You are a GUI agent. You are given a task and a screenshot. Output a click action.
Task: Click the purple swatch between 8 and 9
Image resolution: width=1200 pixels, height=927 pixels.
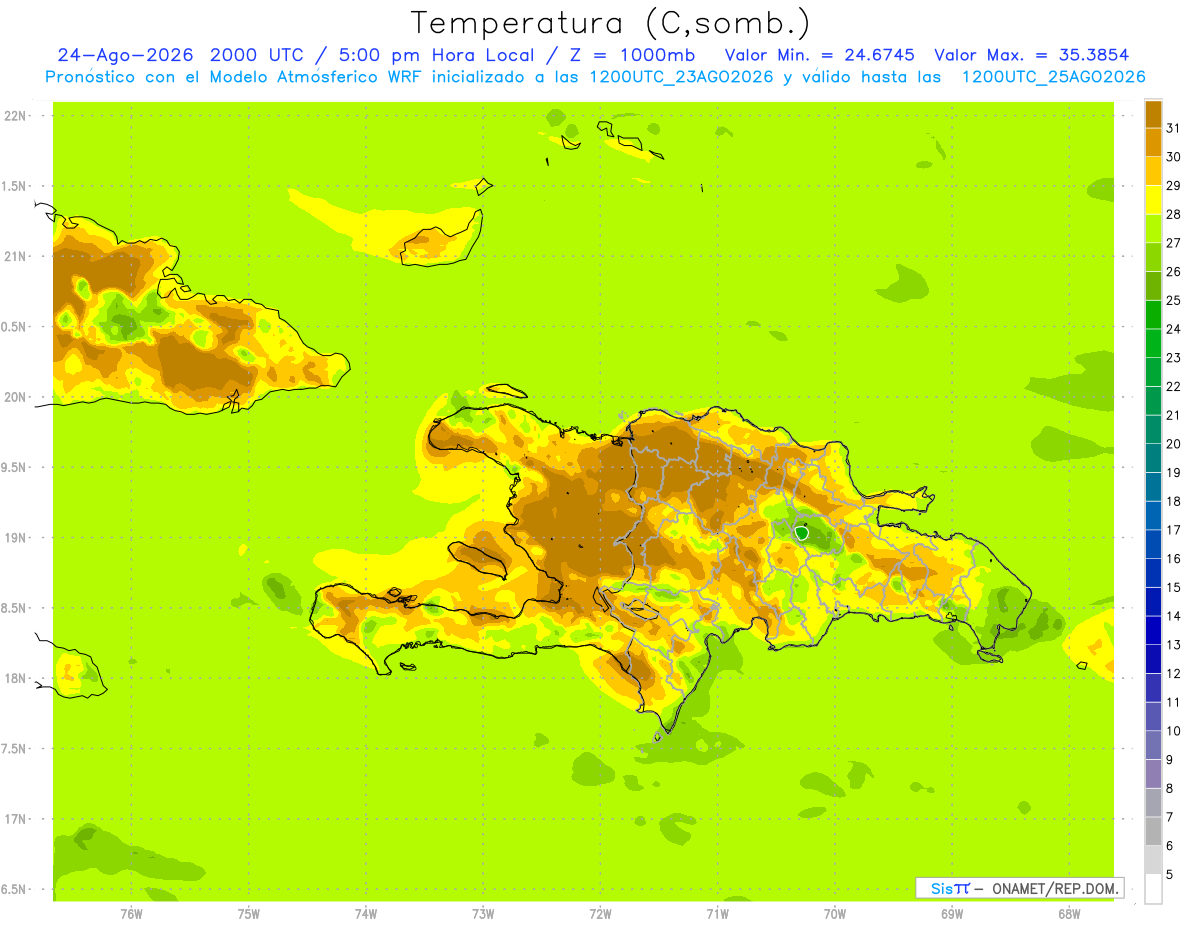tap(1153, 774)
